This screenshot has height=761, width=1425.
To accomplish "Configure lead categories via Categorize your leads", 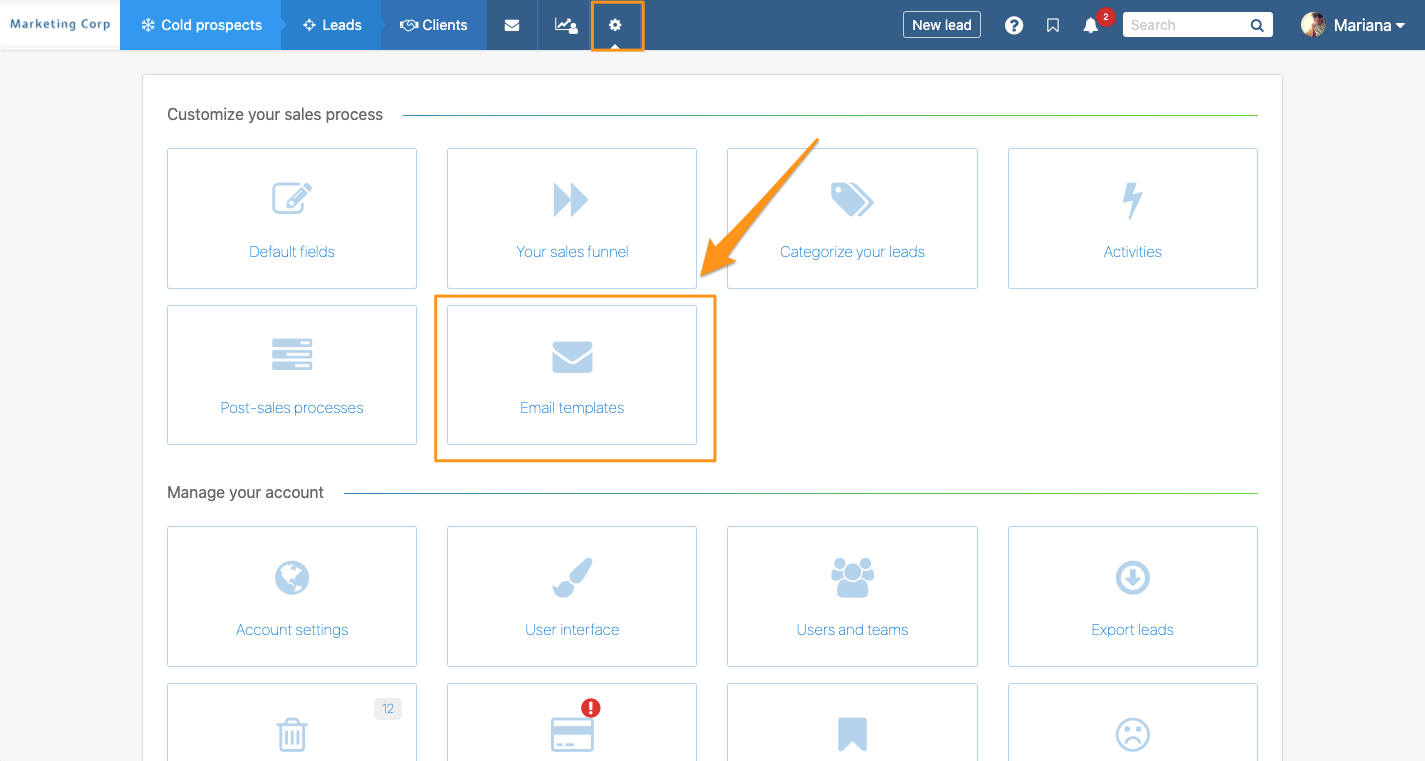I will pos(851,218).
